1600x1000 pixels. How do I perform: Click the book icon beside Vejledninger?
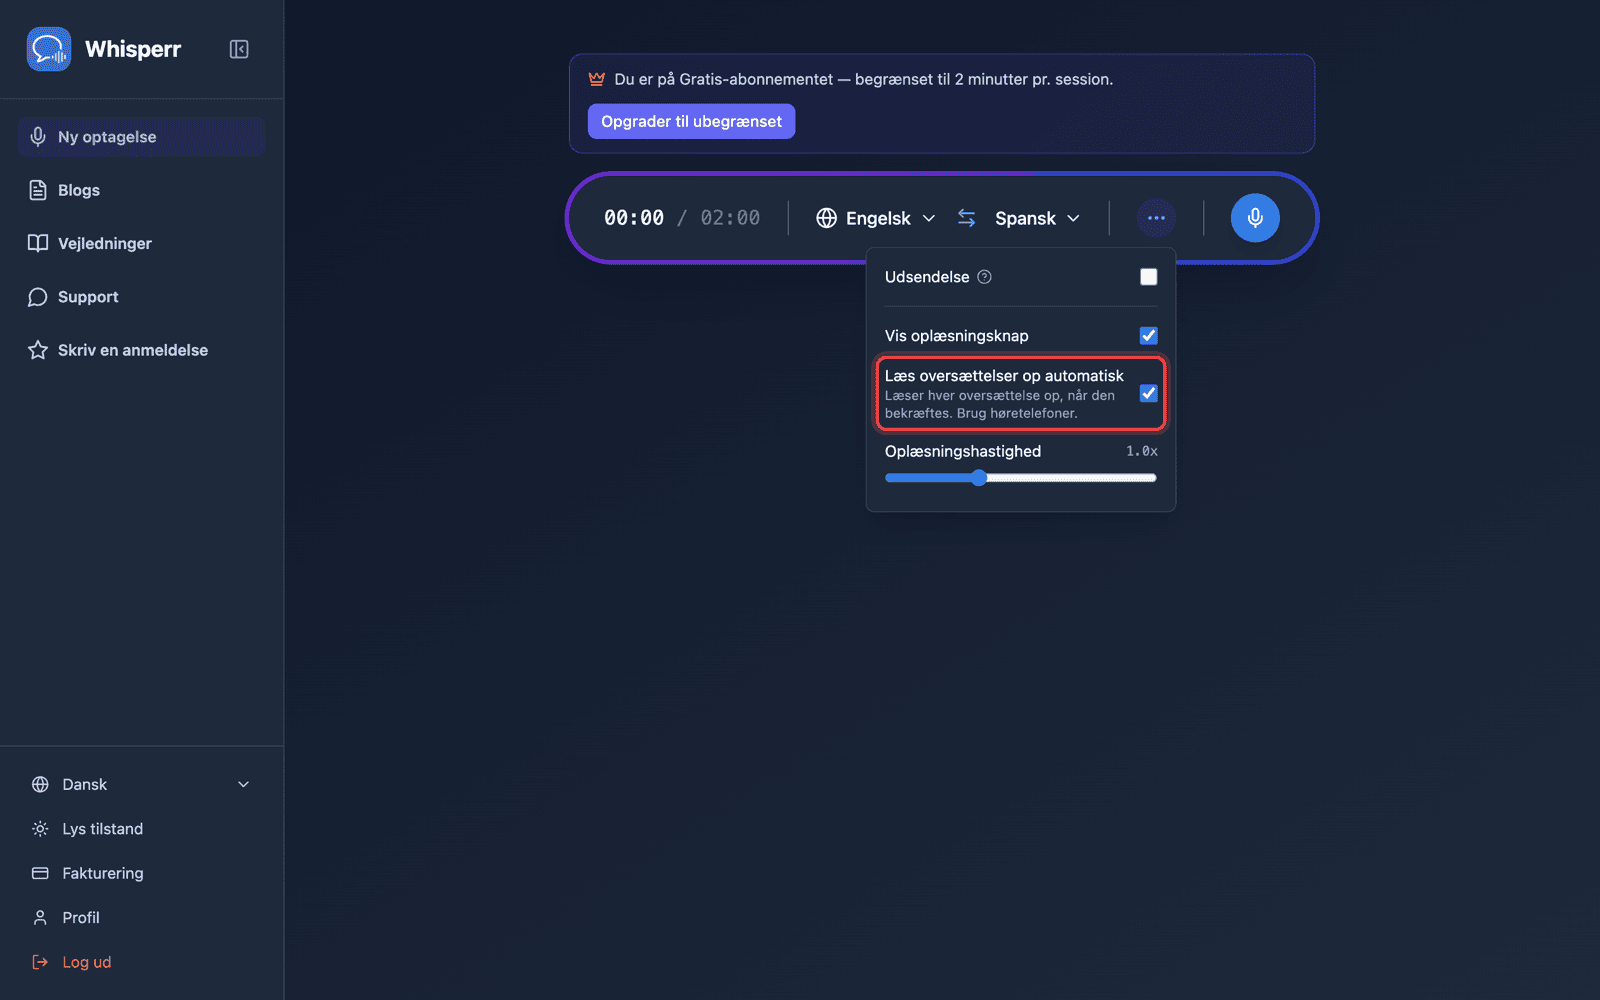38,243
